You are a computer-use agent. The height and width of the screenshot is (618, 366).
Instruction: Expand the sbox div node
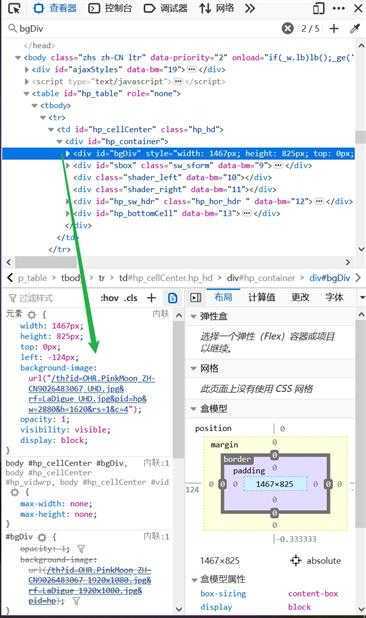(x=68, y=166)
